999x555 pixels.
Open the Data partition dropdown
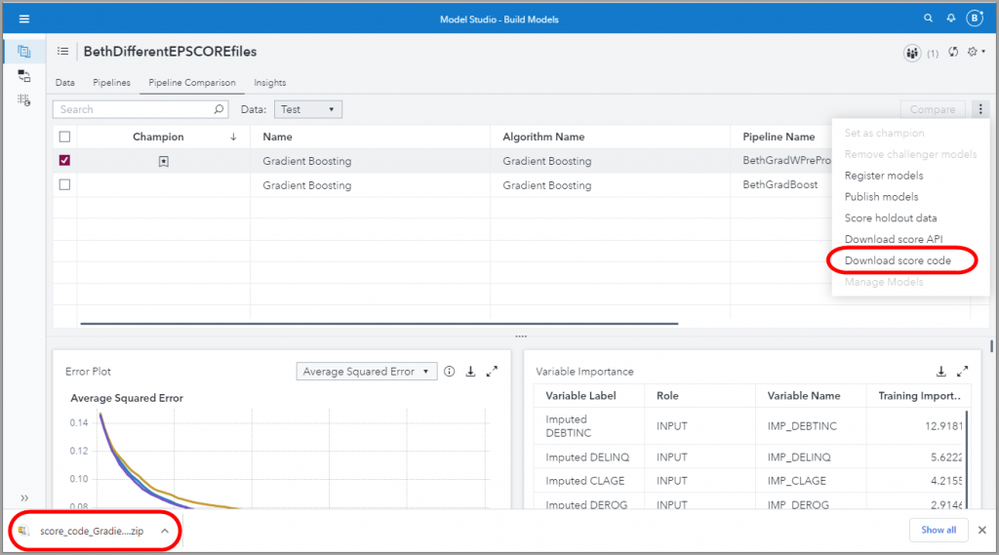tap(308, 110)
